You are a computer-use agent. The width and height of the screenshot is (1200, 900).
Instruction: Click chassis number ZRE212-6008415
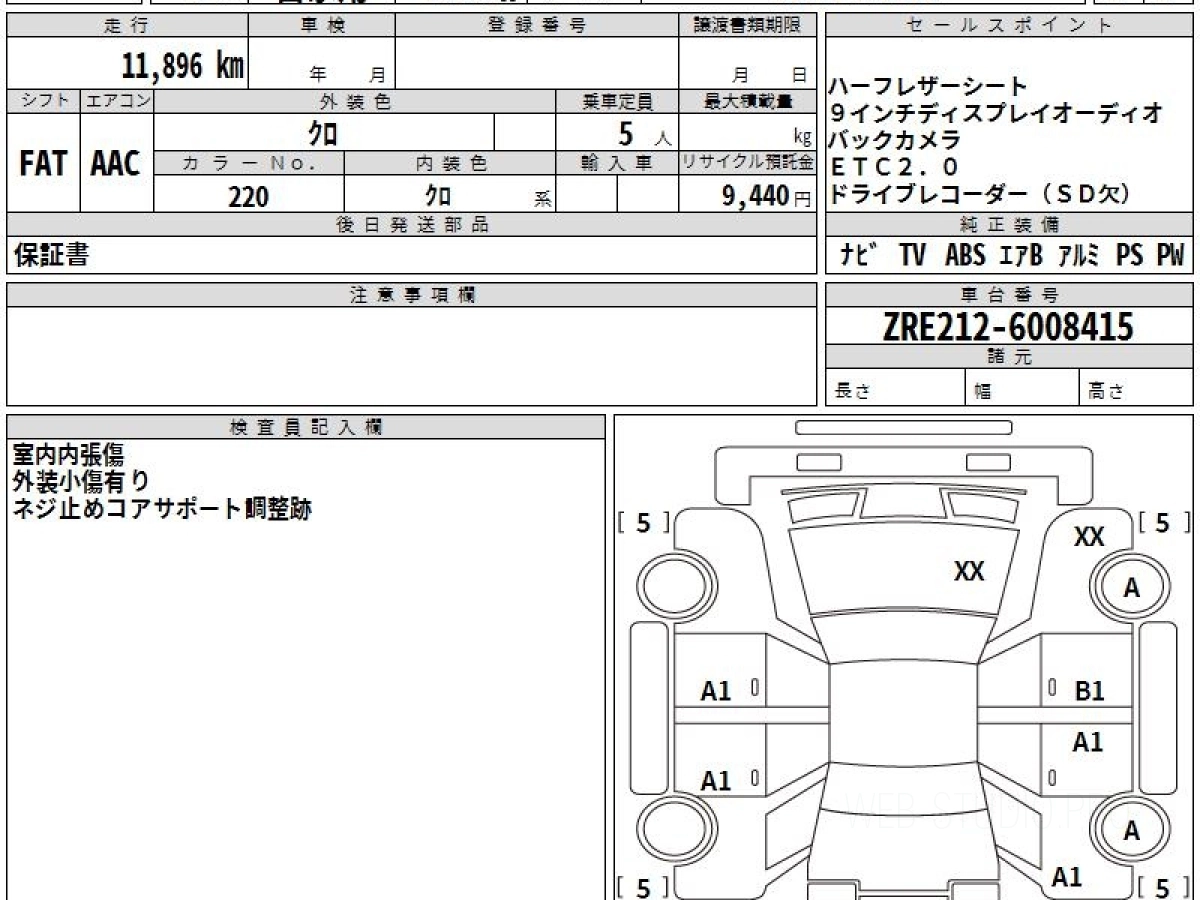pyautogui.click(x=1009, y=327)
